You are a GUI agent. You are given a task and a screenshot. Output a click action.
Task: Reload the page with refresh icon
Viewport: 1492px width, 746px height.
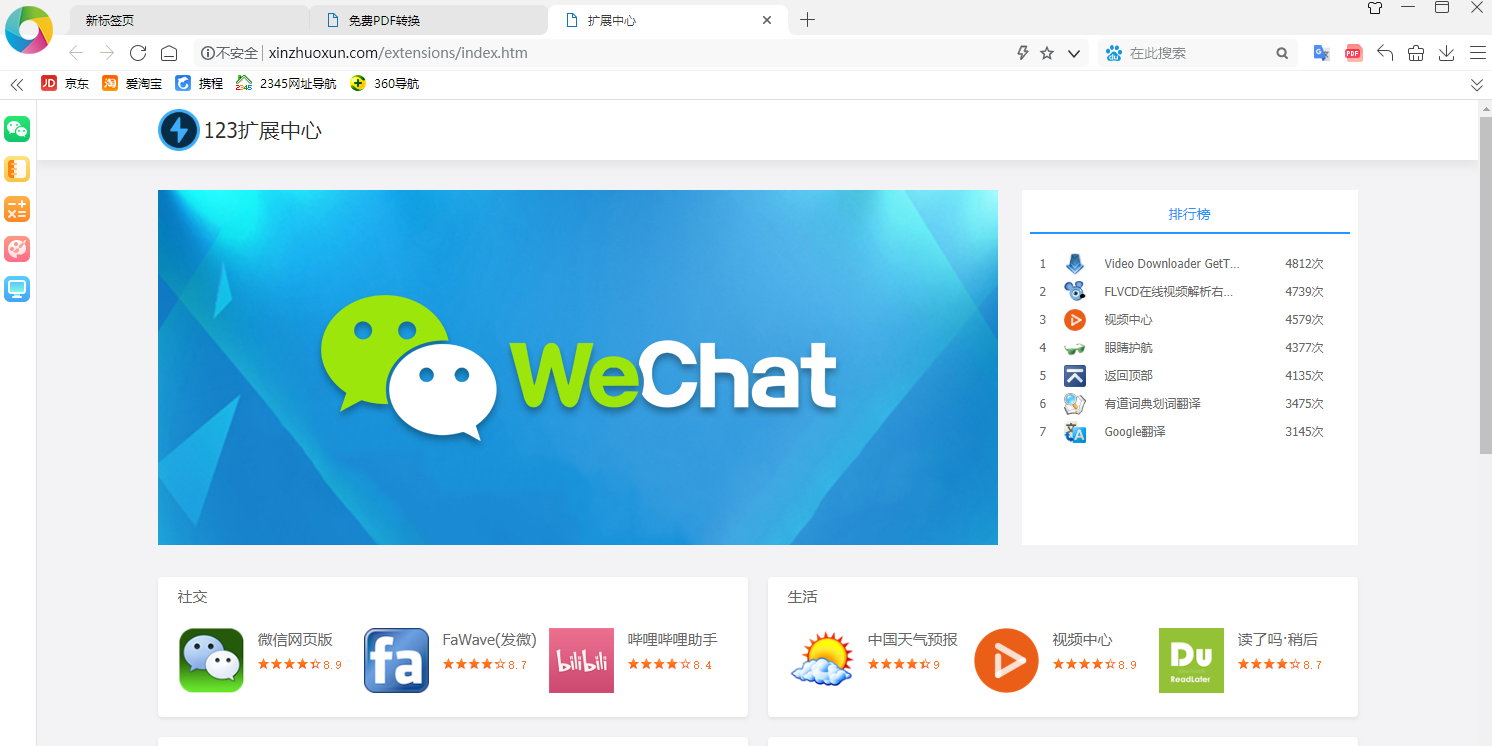pos(138,53)
